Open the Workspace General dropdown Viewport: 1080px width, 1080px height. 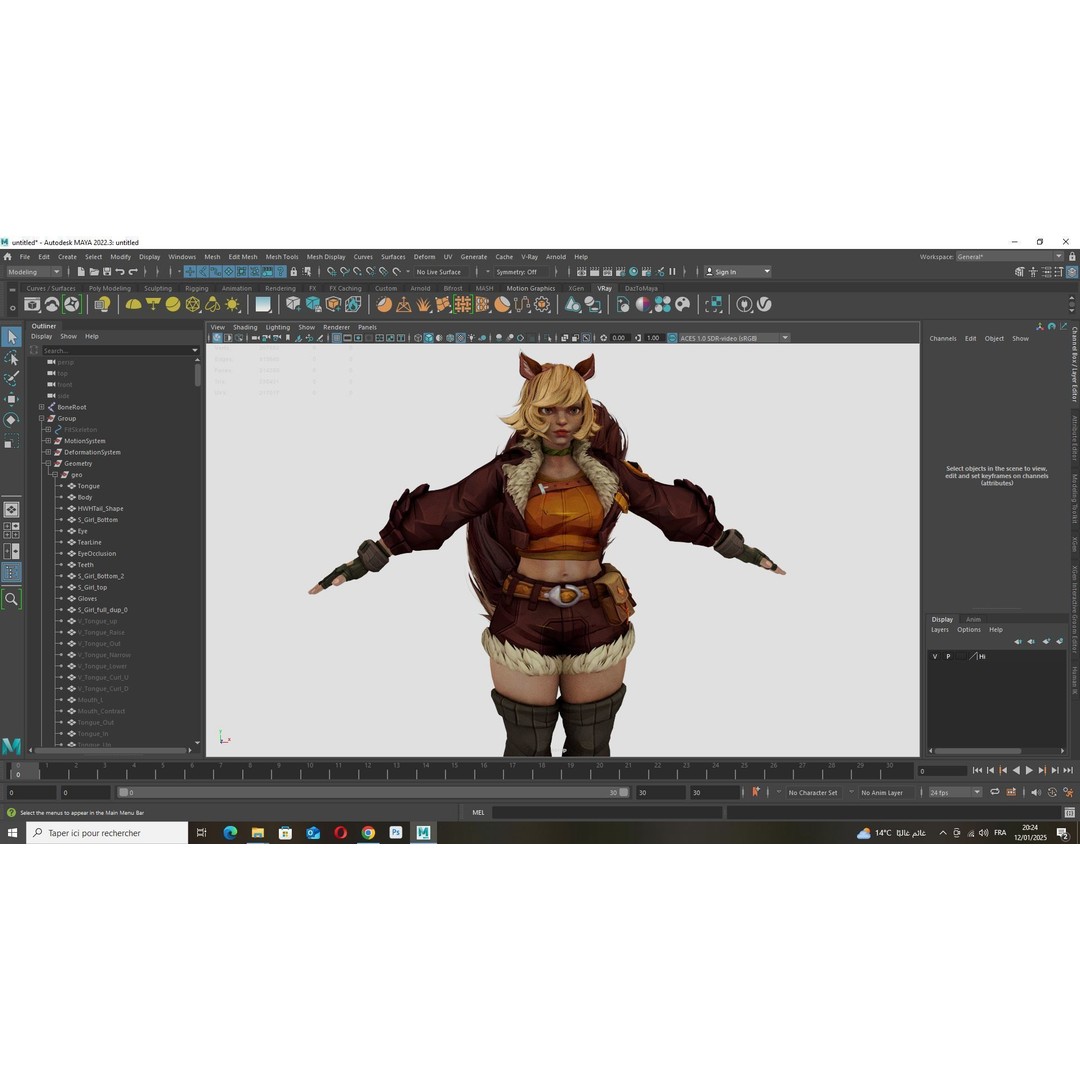[x=1009, y=257]
